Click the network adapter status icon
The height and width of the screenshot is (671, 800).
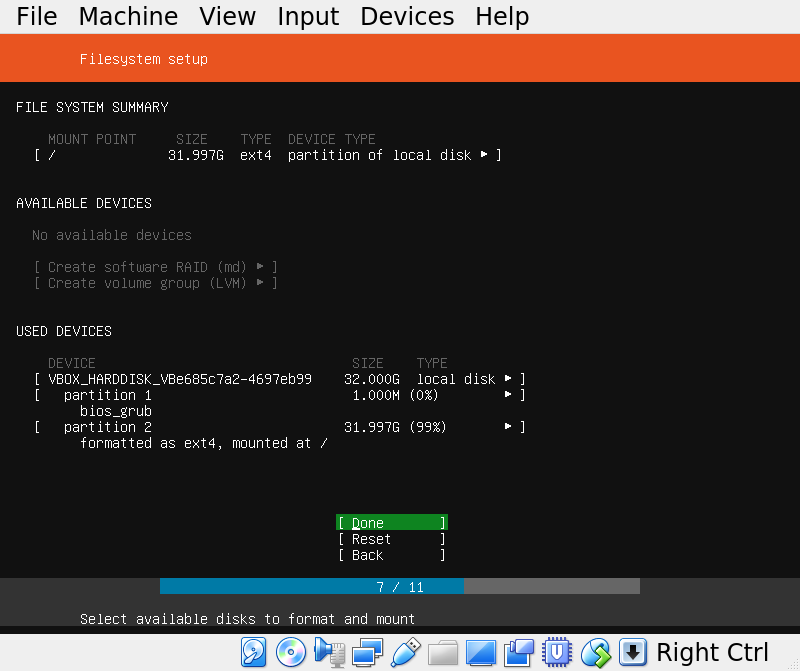tap(367, 652)
